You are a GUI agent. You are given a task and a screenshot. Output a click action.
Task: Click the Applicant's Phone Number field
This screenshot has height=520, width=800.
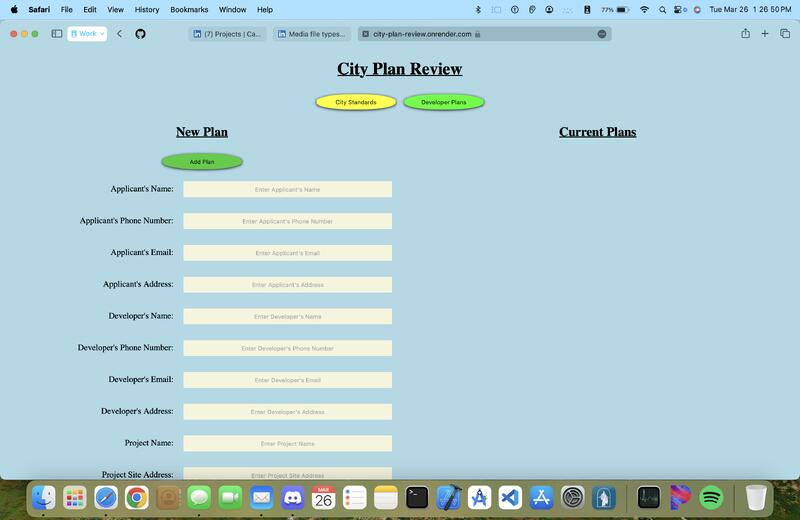coord(288,221)
